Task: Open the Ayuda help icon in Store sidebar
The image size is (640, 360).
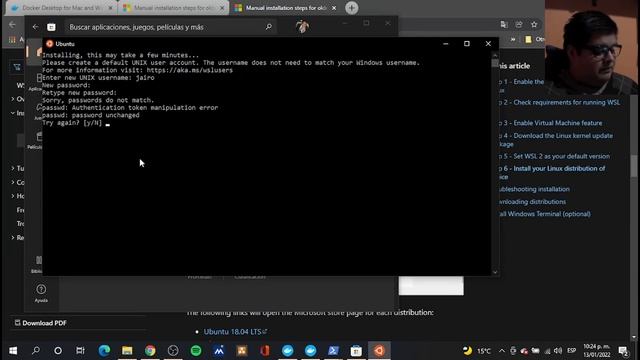Action: coord(41,293)
